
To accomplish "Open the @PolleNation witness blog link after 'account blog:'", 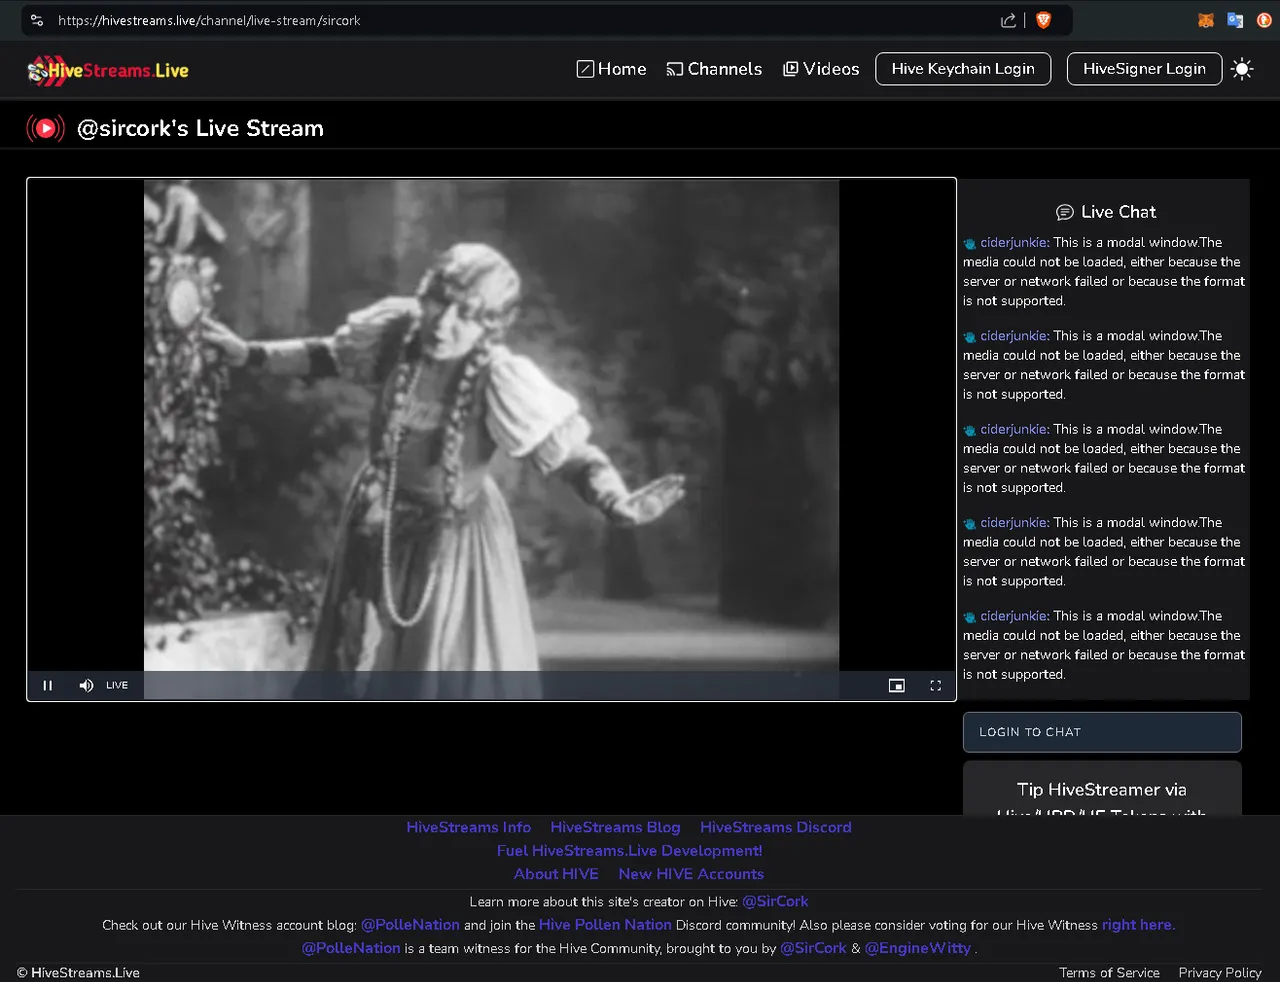I will (410, 925).
